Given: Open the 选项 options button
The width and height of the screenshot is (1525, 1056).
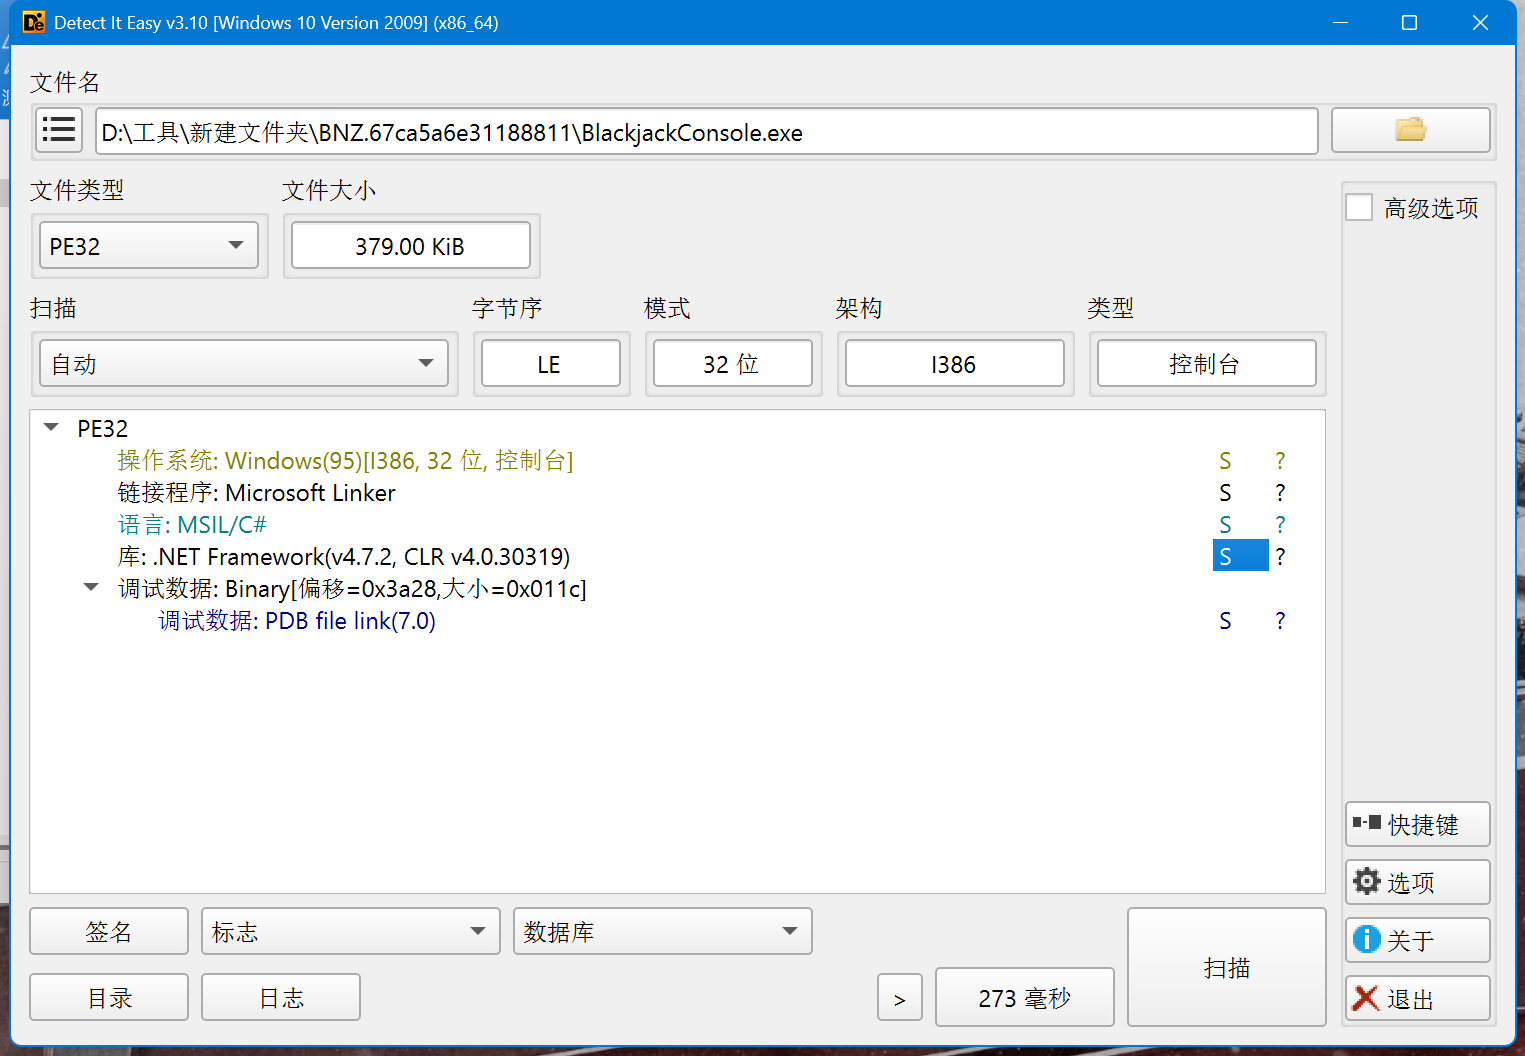Looking at the screenshot, I should (1418, 882).
